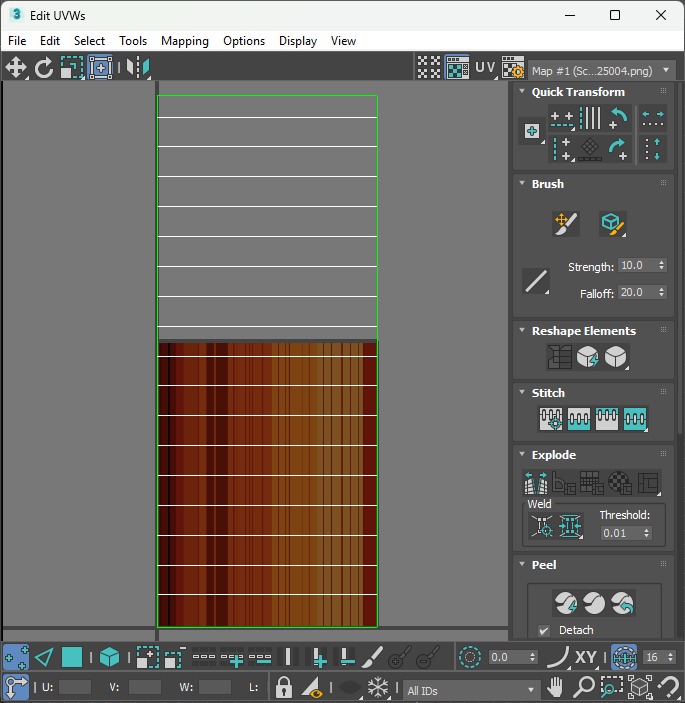The width and height of the screenshot is (685, 703).
Task: Open the Map #1 texture dropdown
Action: (602, 70)
